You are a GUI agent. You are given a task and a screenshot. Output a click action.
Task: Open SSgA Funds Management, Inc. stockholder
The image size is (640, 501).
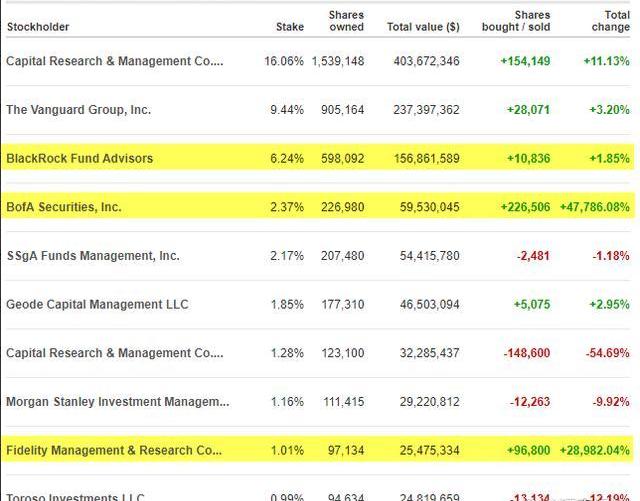(93, 256)
